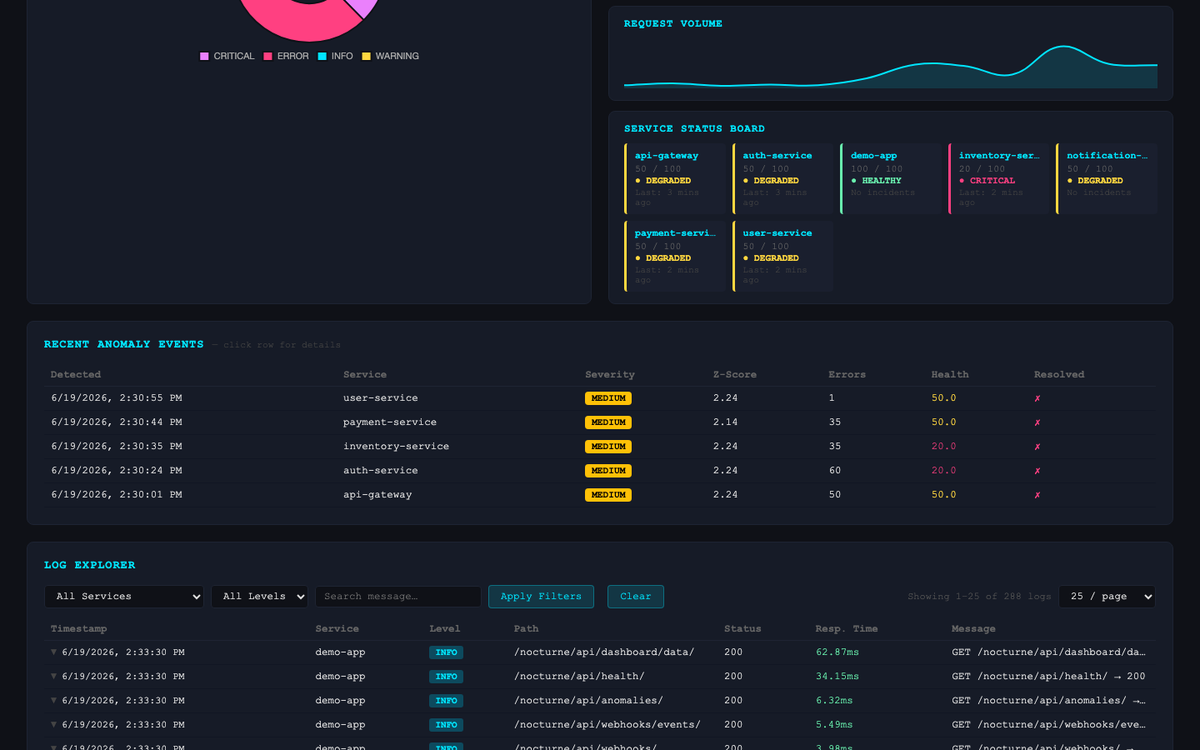Image resolution: width=1200 pixels, height=750 pixels.
Task: Open the All Levels dropdown
Action: pos(260,596)
